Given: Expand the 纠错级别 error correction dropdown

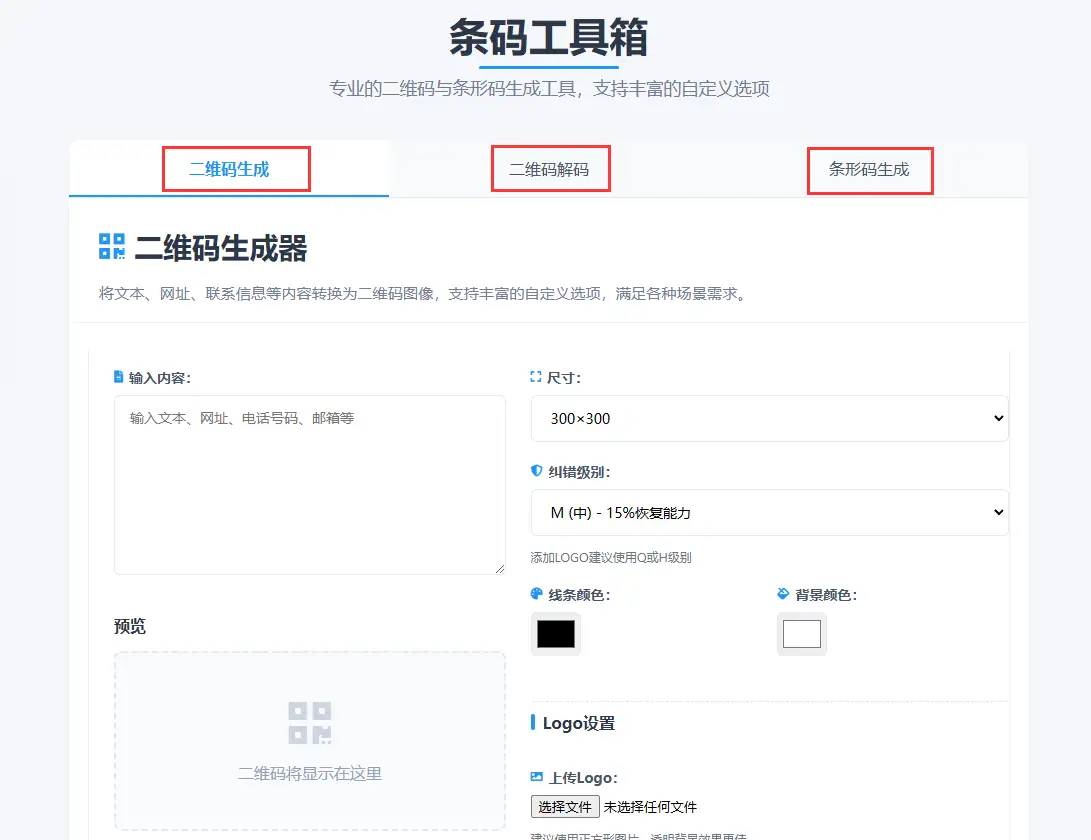Looking at the screenshot, I should tap(769, 512).
